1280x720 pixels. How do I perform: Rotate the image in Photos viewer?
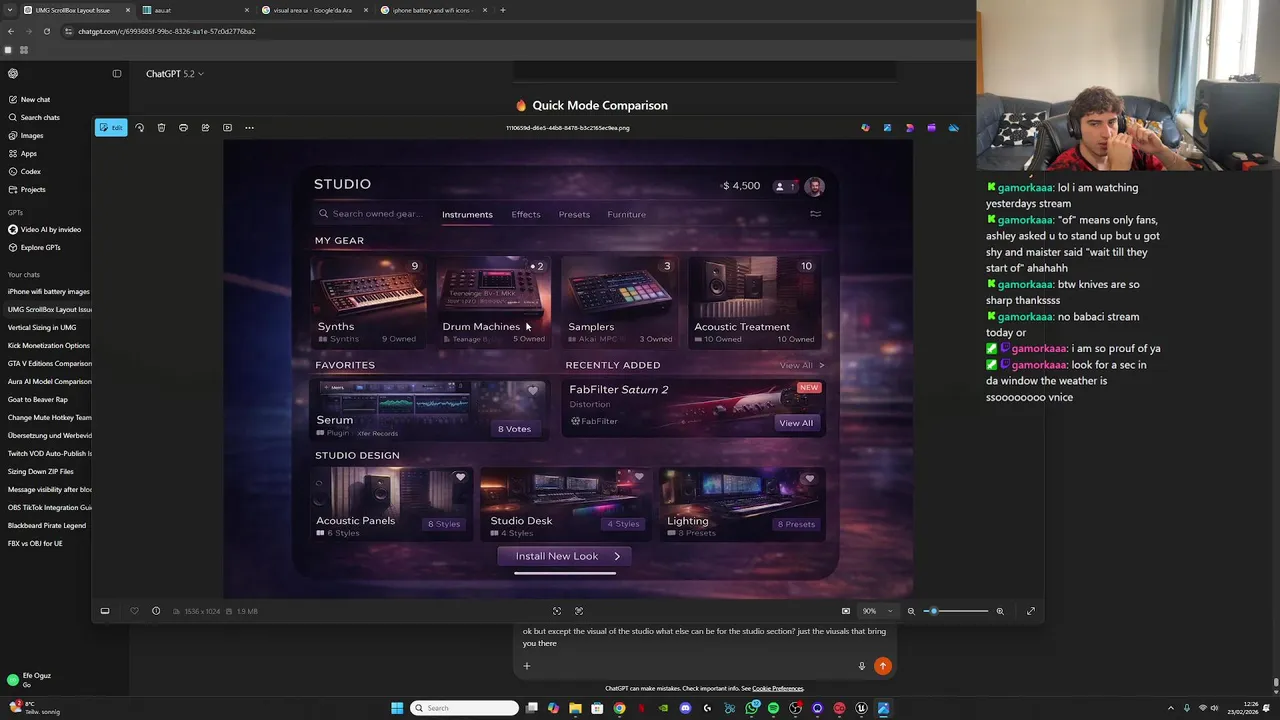tap(139, 128)
